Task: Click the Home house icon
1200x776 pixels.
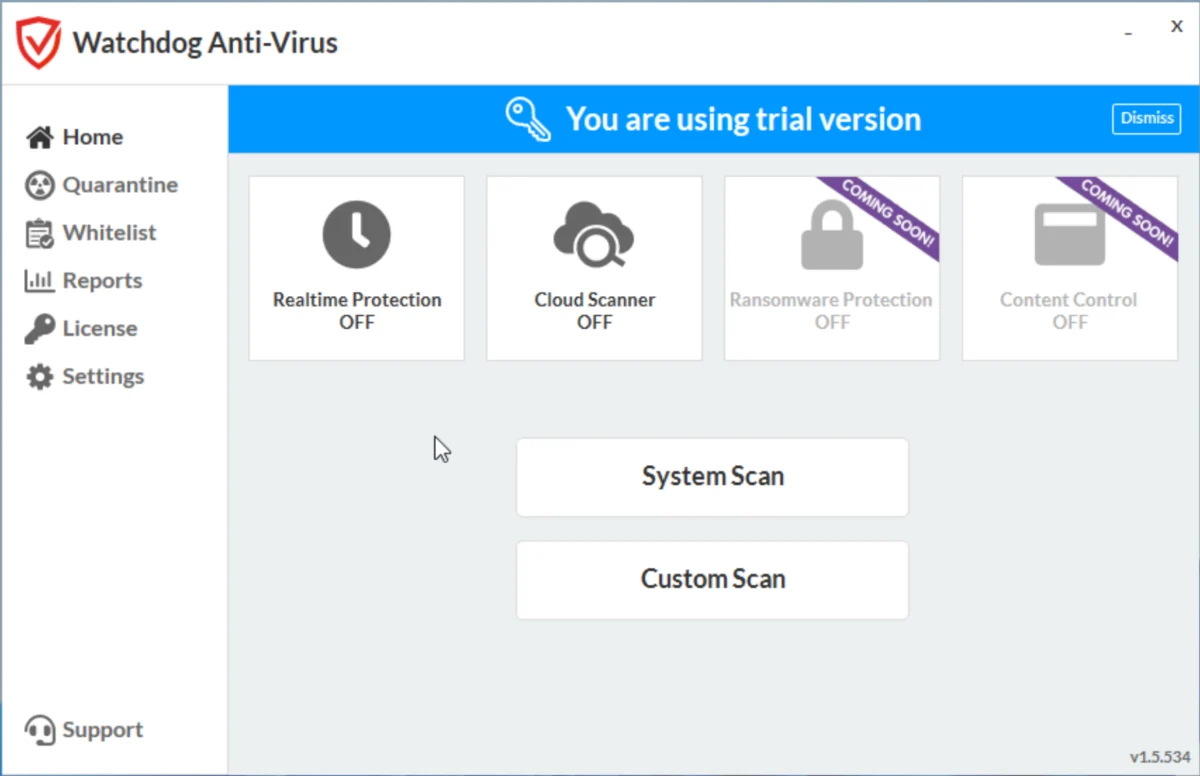Action: 39,137
